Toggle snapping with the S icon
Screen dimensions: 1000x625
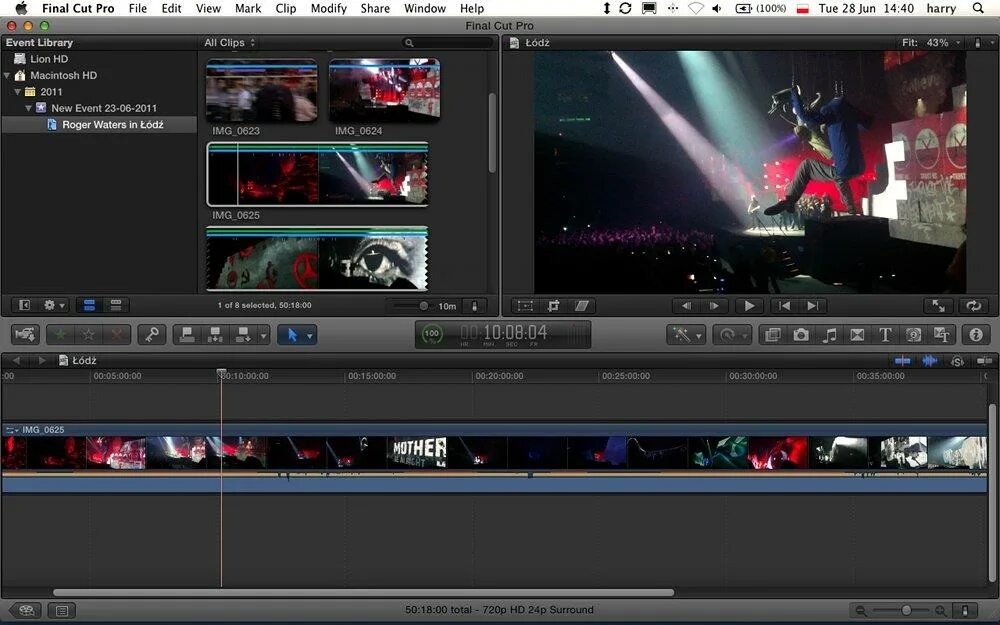[x=955, y=361]
